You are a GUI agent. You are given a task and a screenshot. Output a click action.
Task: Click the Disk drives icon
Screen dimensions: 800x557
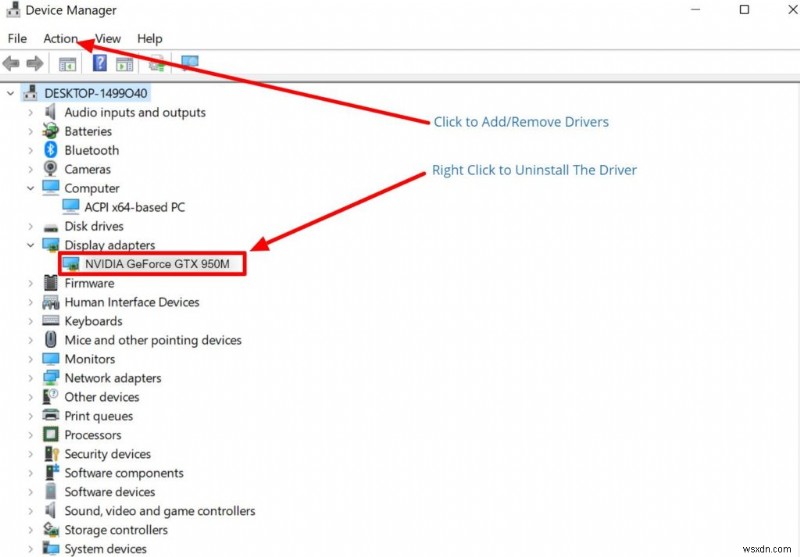[51, 227]
